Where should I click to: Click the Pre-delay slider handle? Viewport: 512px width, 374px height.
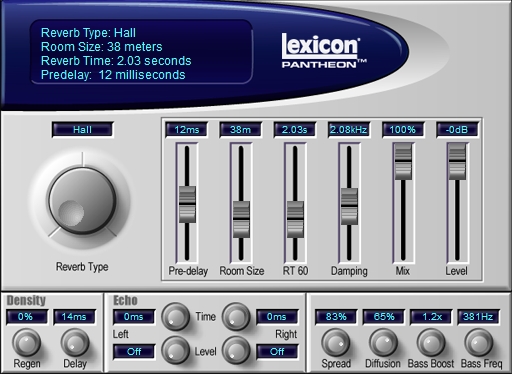pyautogui.click(x=187, y=204)
